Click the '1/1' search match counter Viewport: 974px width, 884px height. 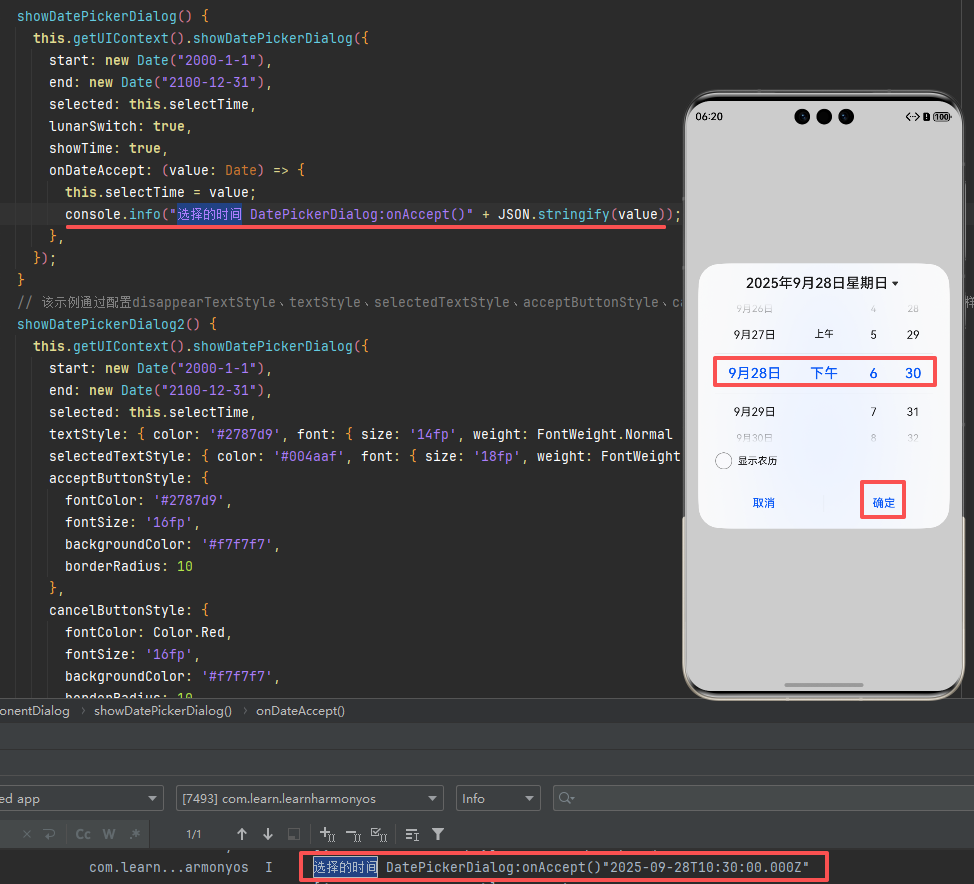(x=194, y=834)
